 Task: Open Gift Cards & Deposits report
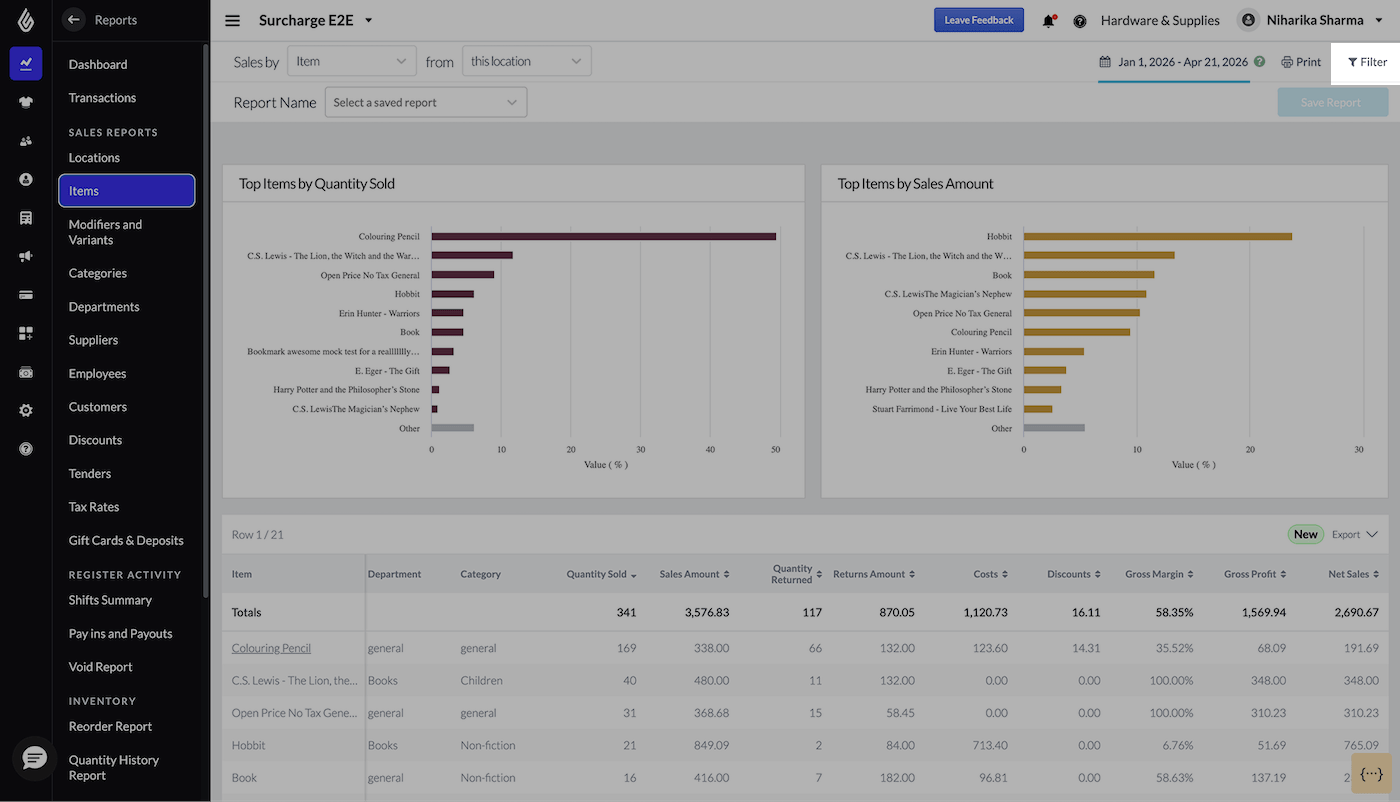pyautogui.click(x=126, y=541)
